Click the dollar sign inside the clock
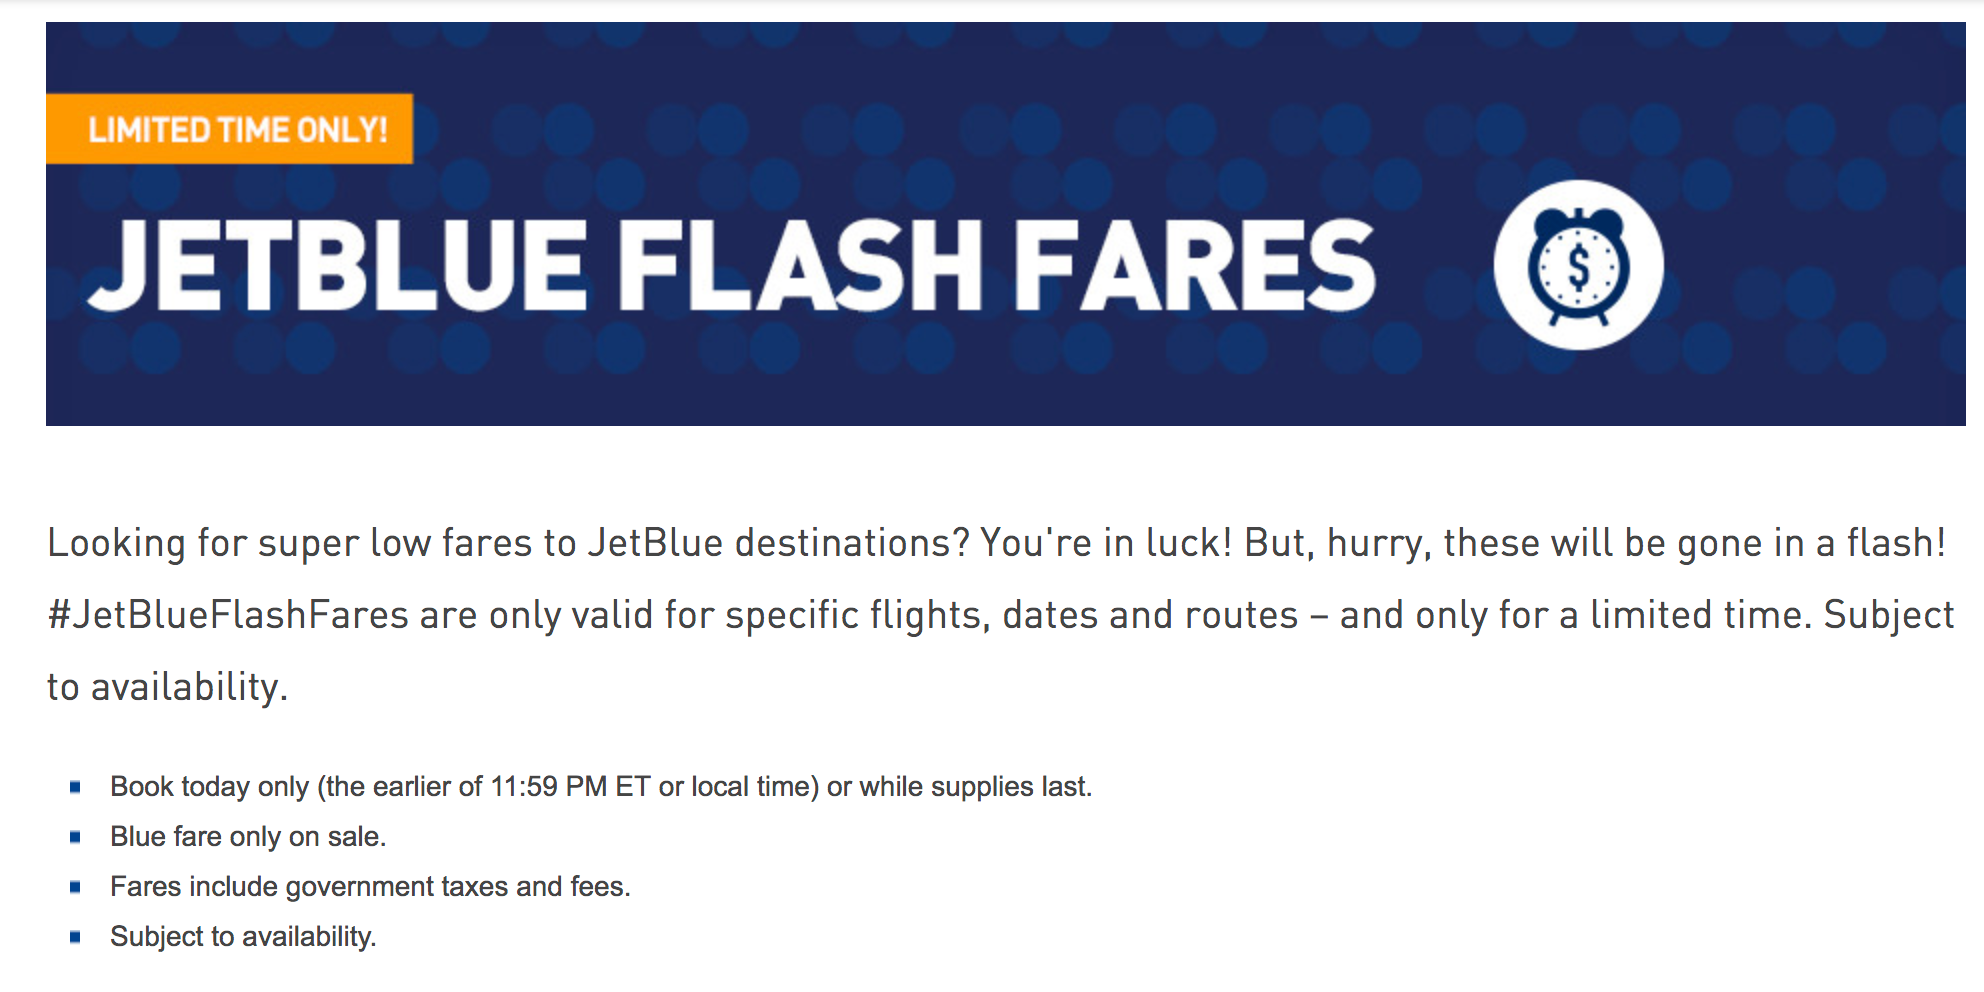Image resolution: width=1984 pixels, height=992 pixels. (1578, 268)
